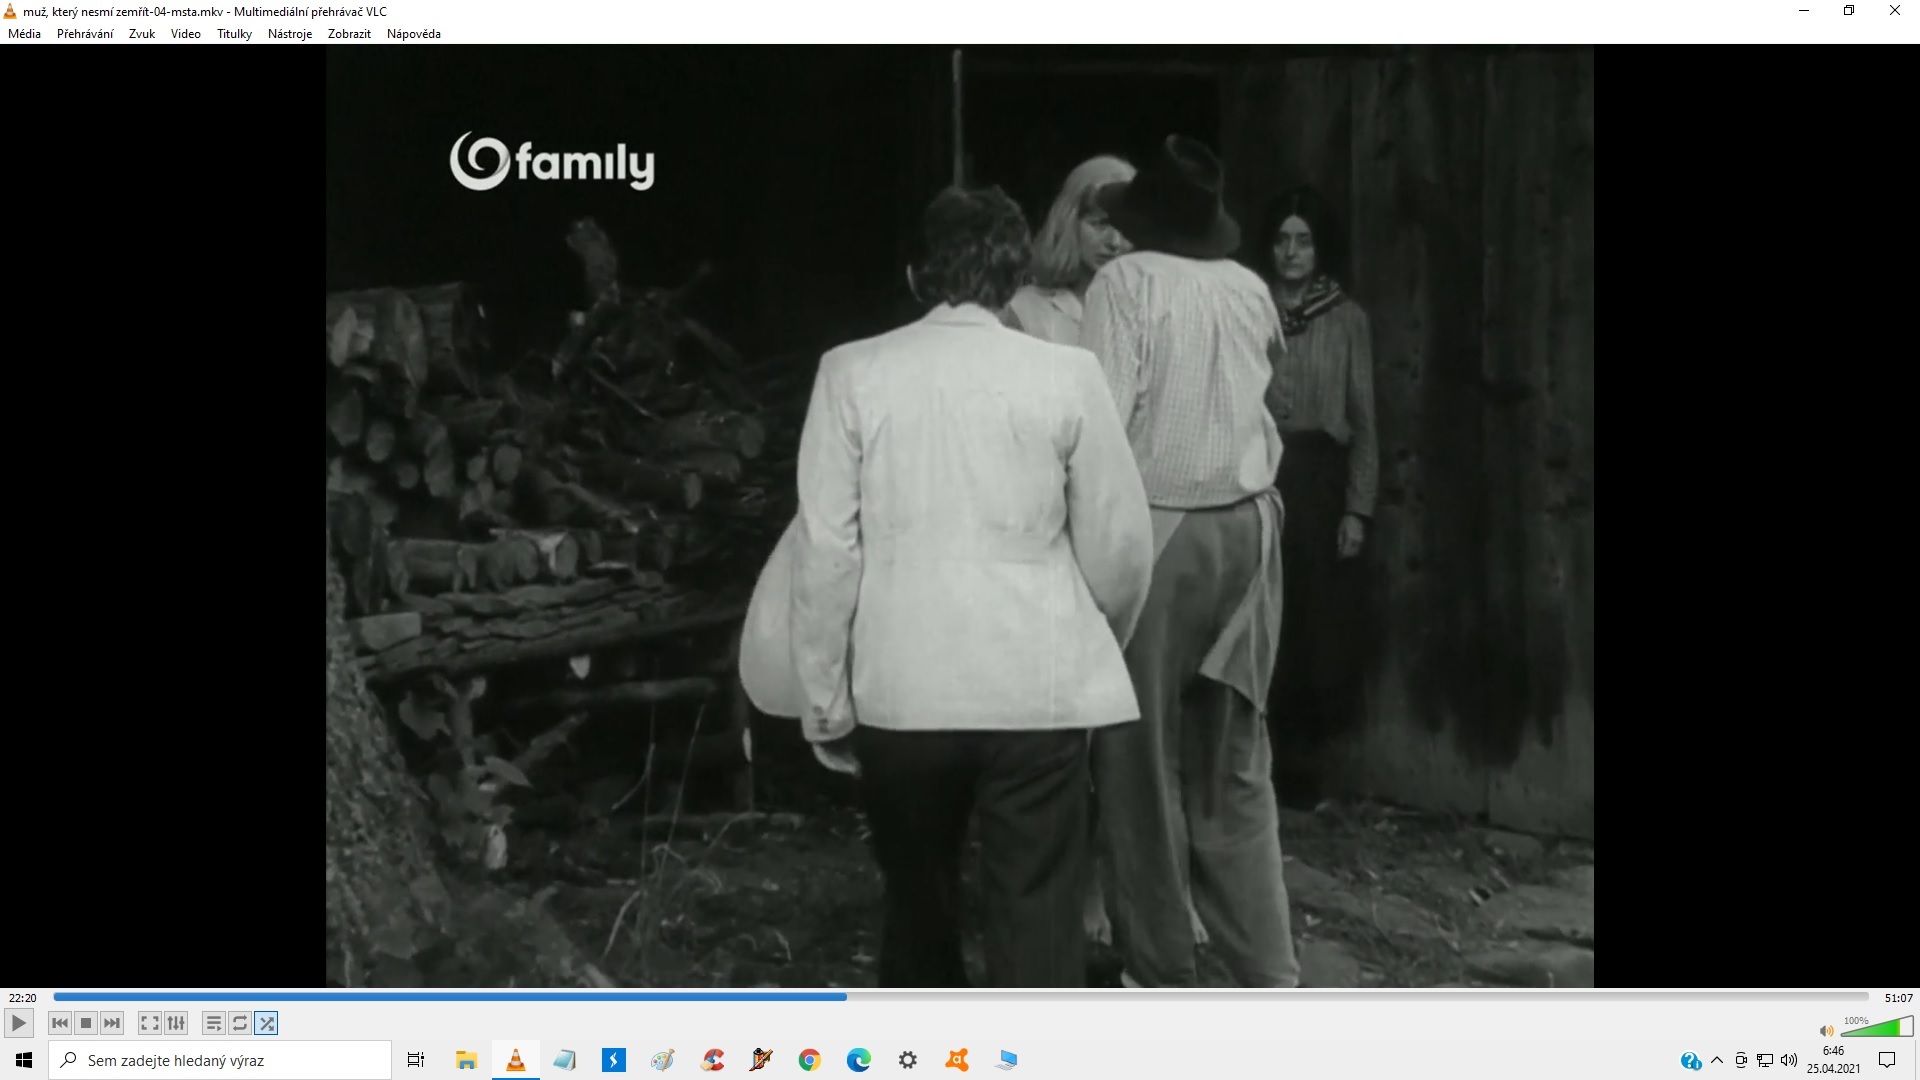Open the Nástroje menu
Viewport: 1920px width, 1080px height.
tap(289, 33)
